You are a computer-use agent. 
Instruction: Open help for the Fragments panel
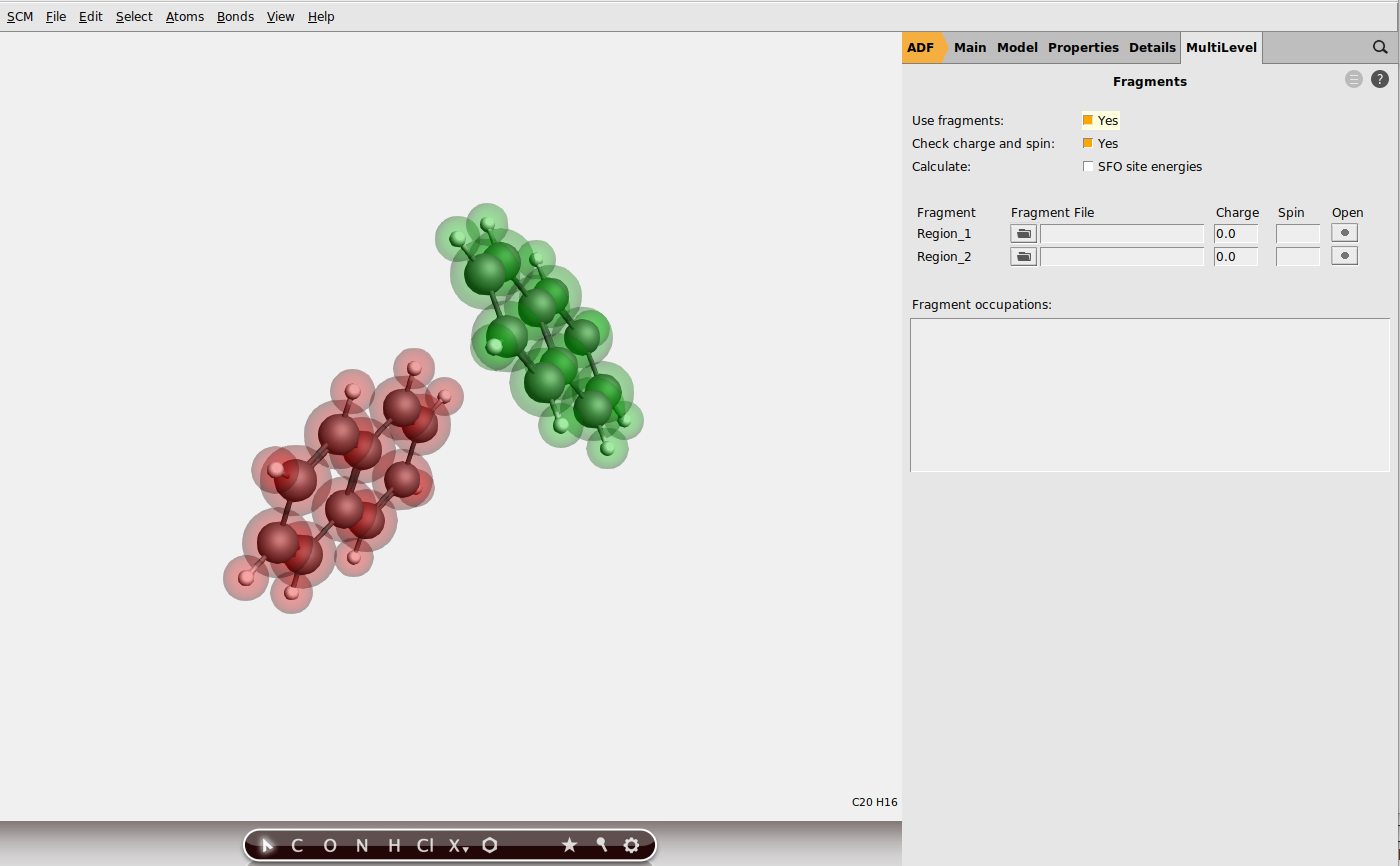1380,78
